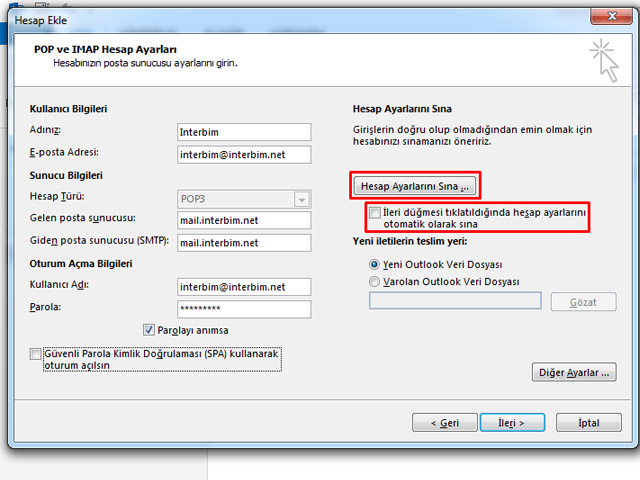Click the Gözat browse button
640x480 pixels.
pyautogui.click(x=583, y=302)
